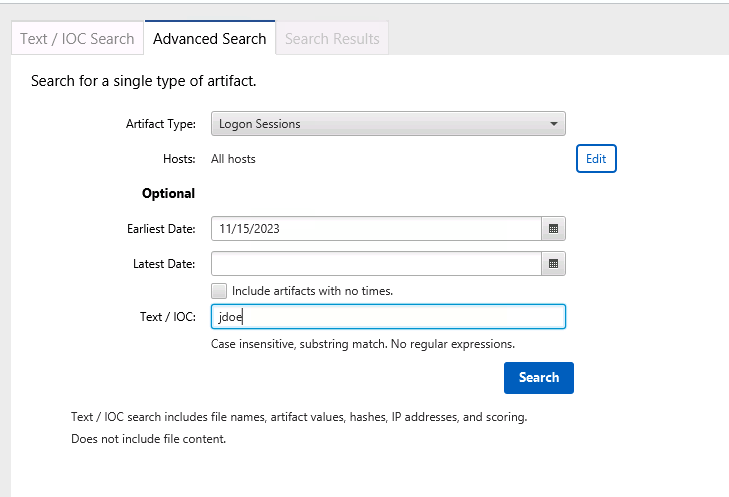Focus the empty Latest Date field
This screenshot has height=497, width=729.
376,264
